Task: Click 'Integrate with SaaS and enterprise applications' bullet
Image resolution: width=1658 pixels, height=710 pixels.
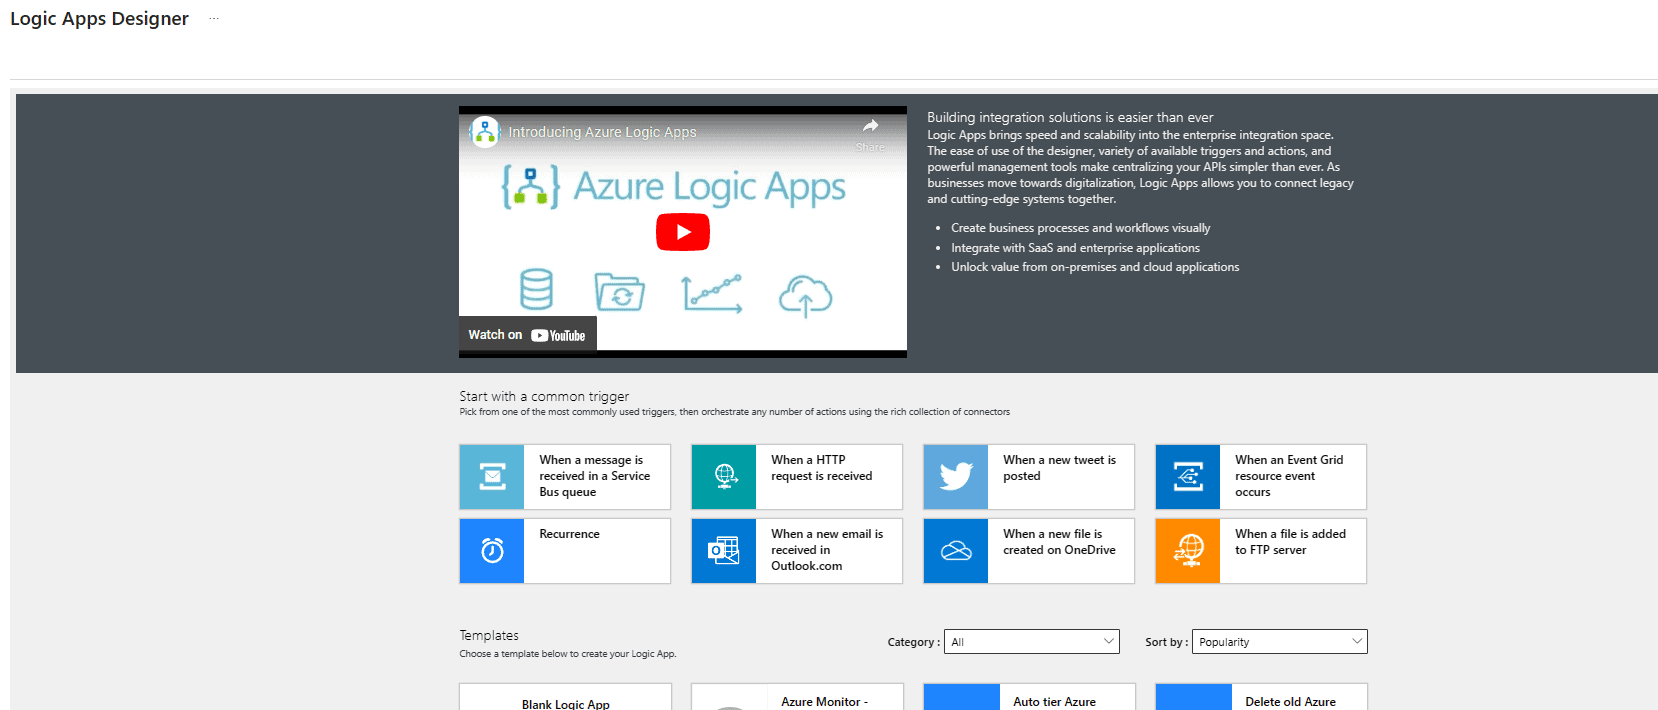Action: (1075, 248)
